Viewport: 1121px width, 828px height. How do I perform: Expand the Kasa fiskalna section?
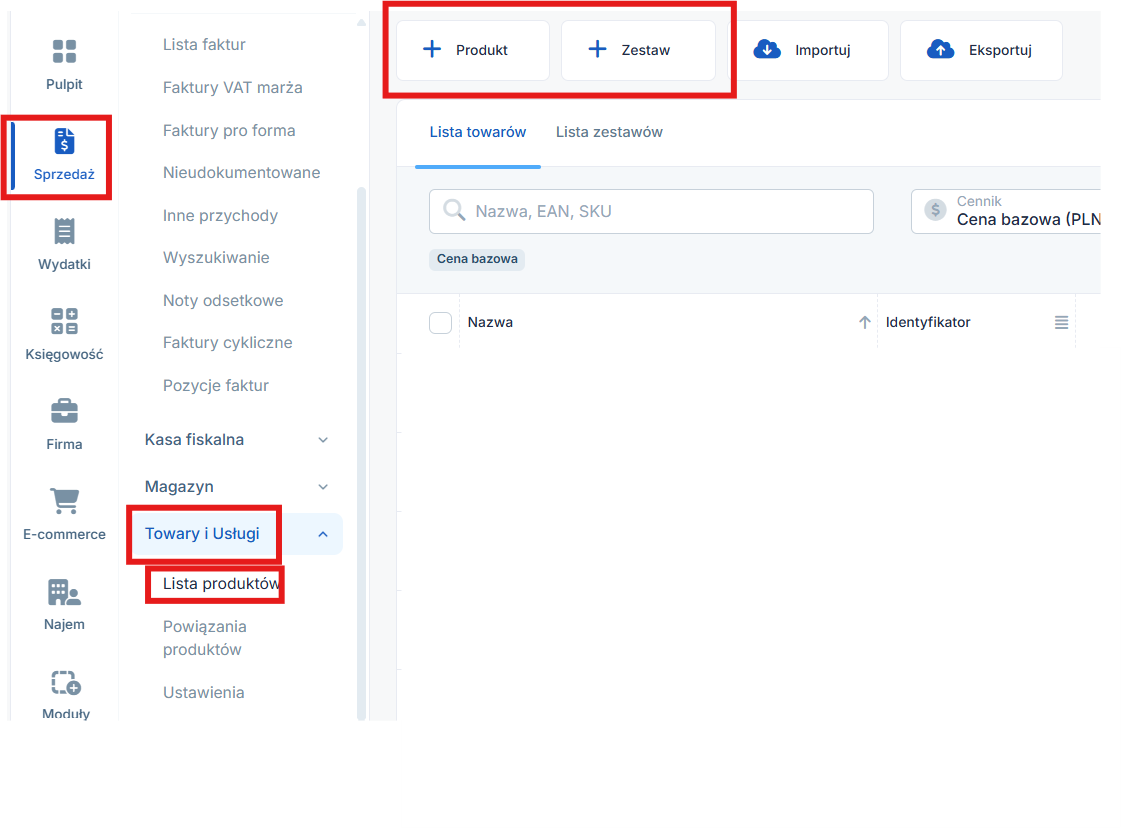pyautogui.click(x=323, y=440)
